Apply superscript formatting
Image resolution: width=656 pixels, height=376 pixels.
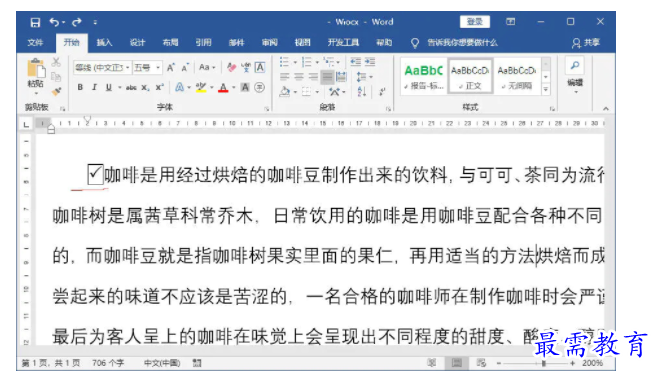point(159,87)
